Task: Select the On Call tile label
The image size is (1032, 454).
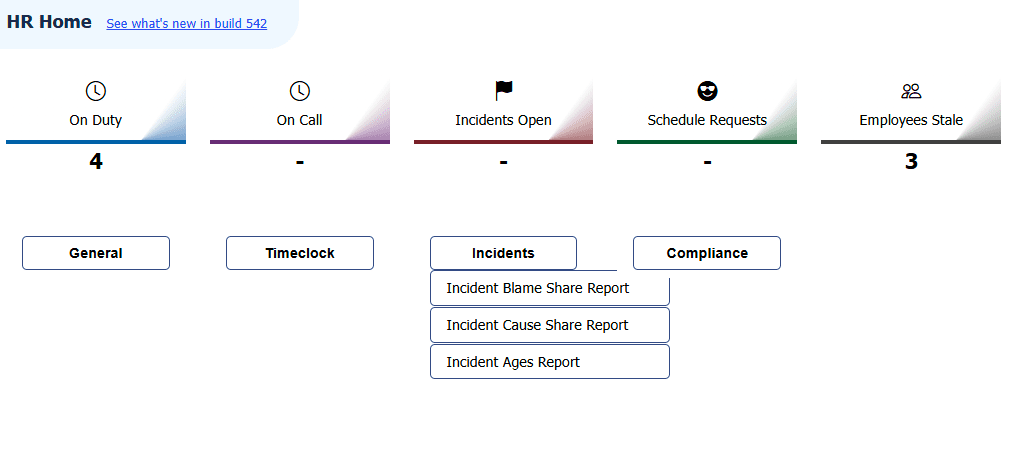Action: click(x=299, y=120)
